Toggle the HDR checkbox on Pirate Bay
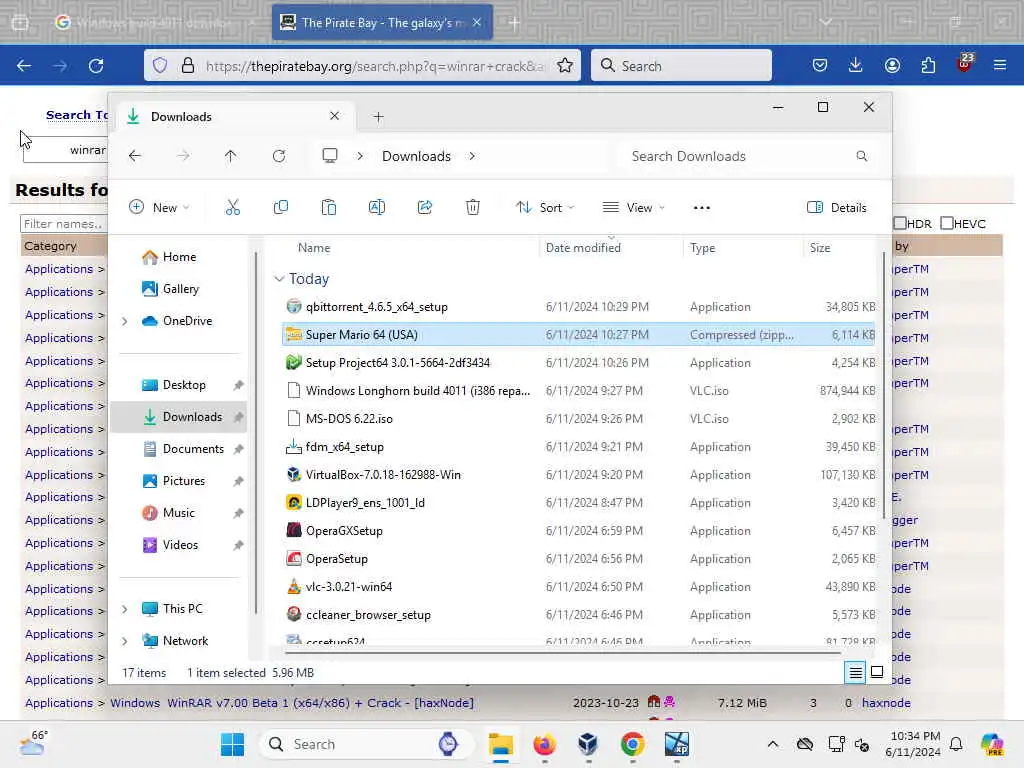Image resolution: width=1024 pixels, height=768 pixels. coord(900,223)
